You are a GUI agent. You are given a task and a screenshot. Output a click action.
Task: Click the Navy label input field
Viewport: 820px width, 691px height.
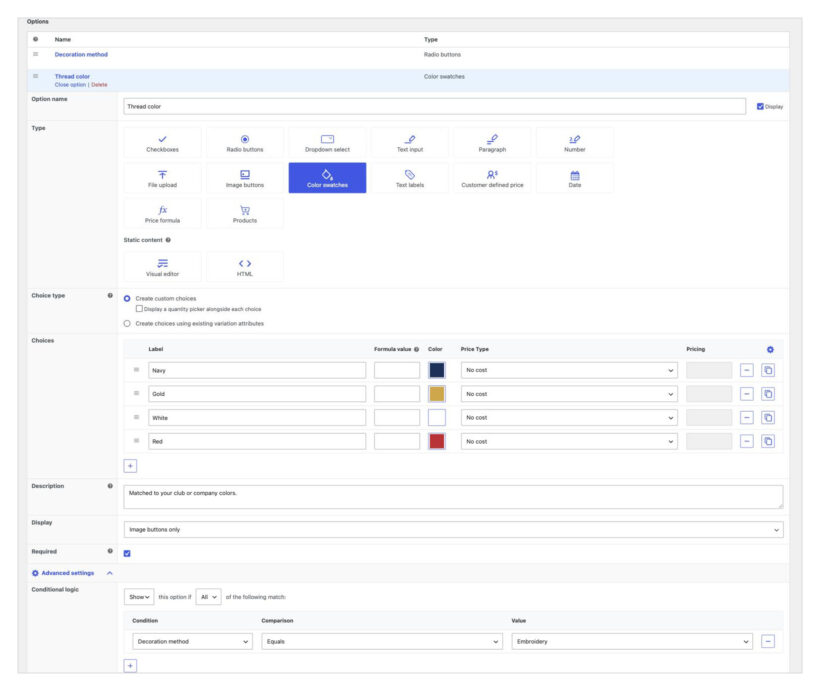click(257, 370)
